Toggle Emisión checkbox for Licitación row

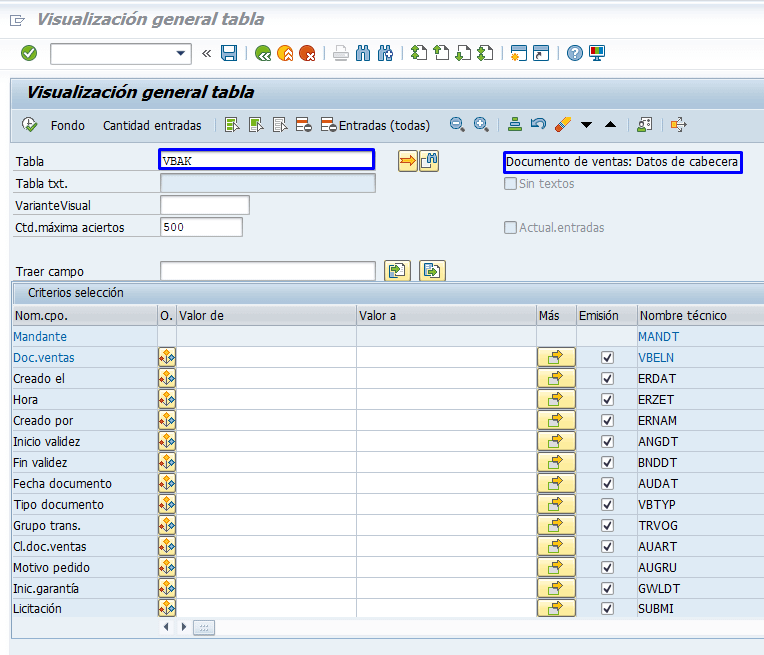coord(607,609)
